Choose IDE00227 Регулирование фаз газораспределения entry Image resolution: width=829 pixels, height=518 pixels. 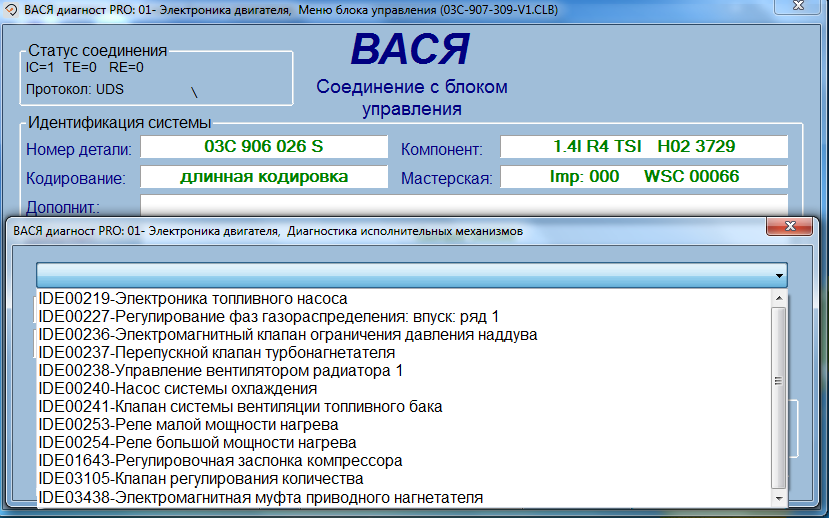pos(268,317)
